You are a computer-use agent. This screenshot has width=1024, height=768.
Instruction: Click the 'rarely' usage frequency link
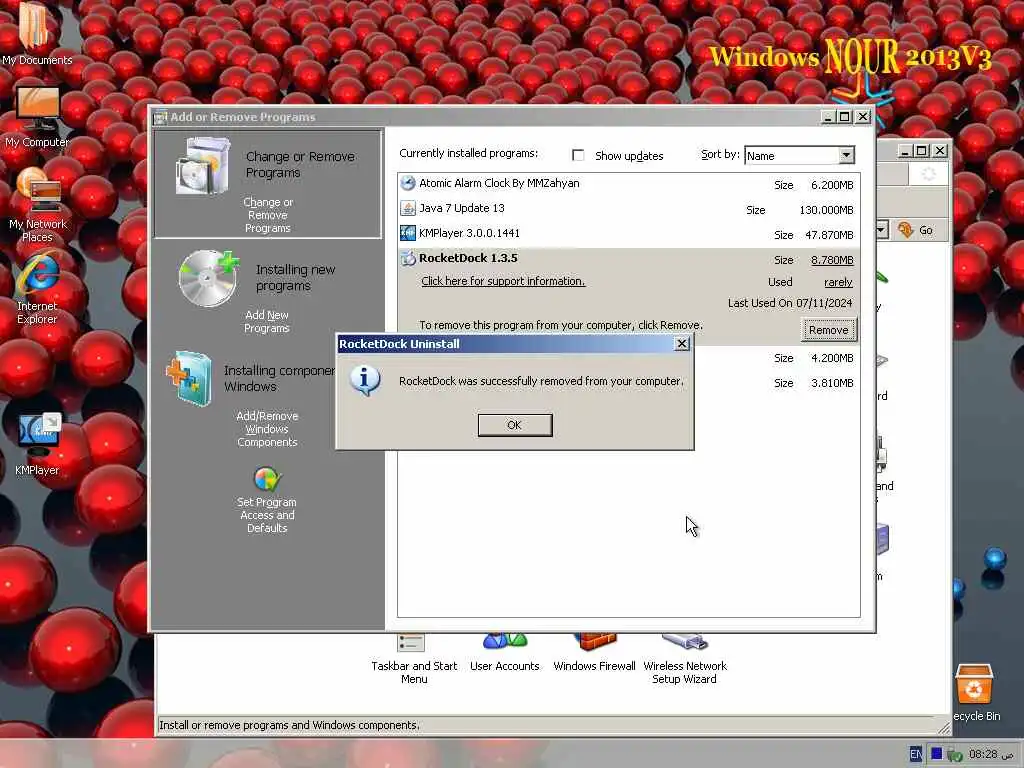pos(839,282)
